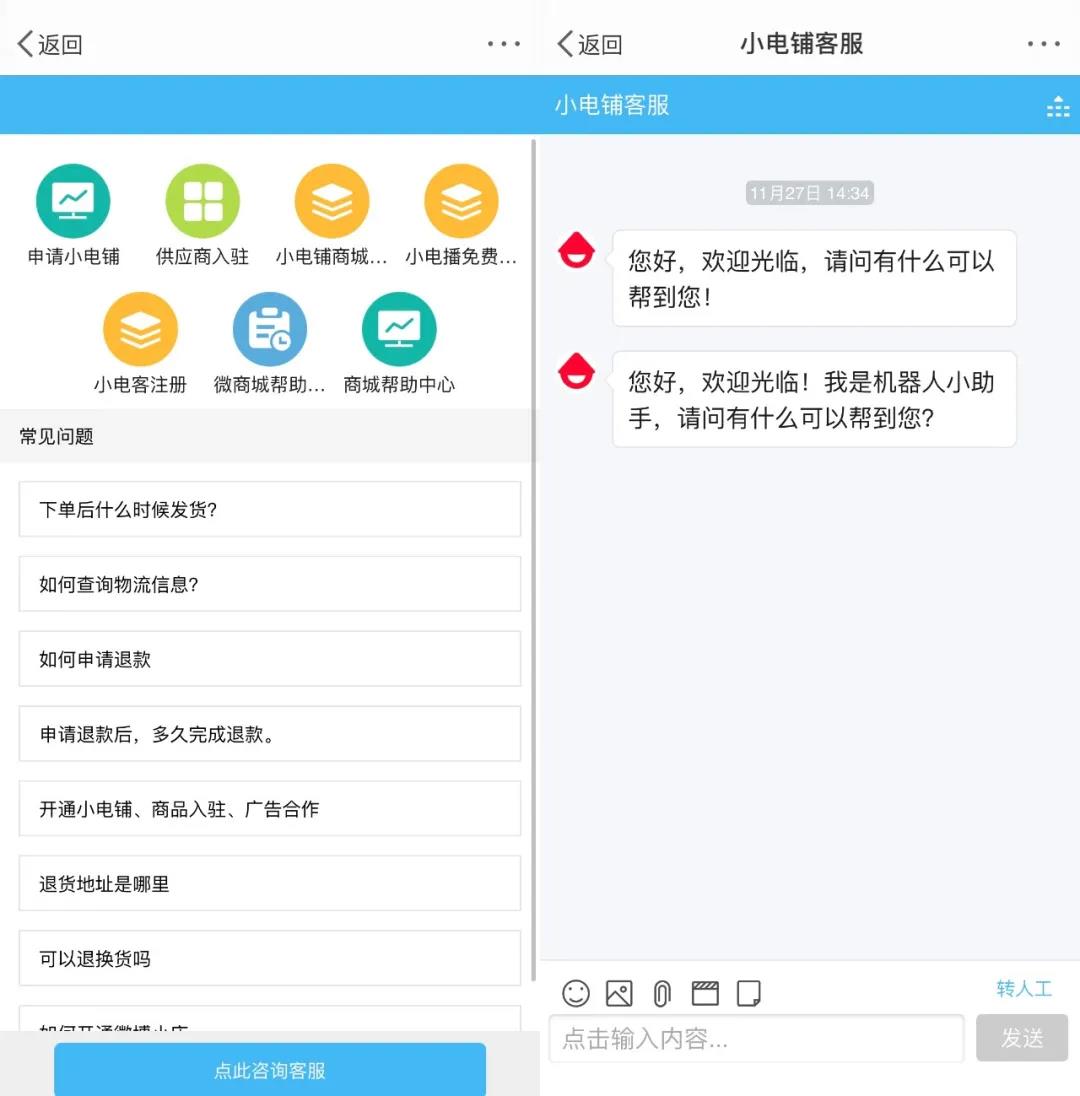Image resolution: width=1080 pixels, height=1096 pixels.
Task: Open the 微商城帮助 clipboard icon
Action: [270, 329]
